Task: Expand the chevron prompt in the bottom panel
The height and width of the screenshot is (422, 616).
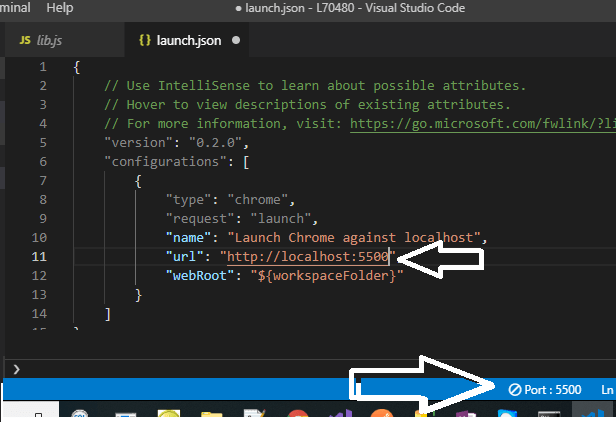Action: pyautogui.click(x=14, y=368)
